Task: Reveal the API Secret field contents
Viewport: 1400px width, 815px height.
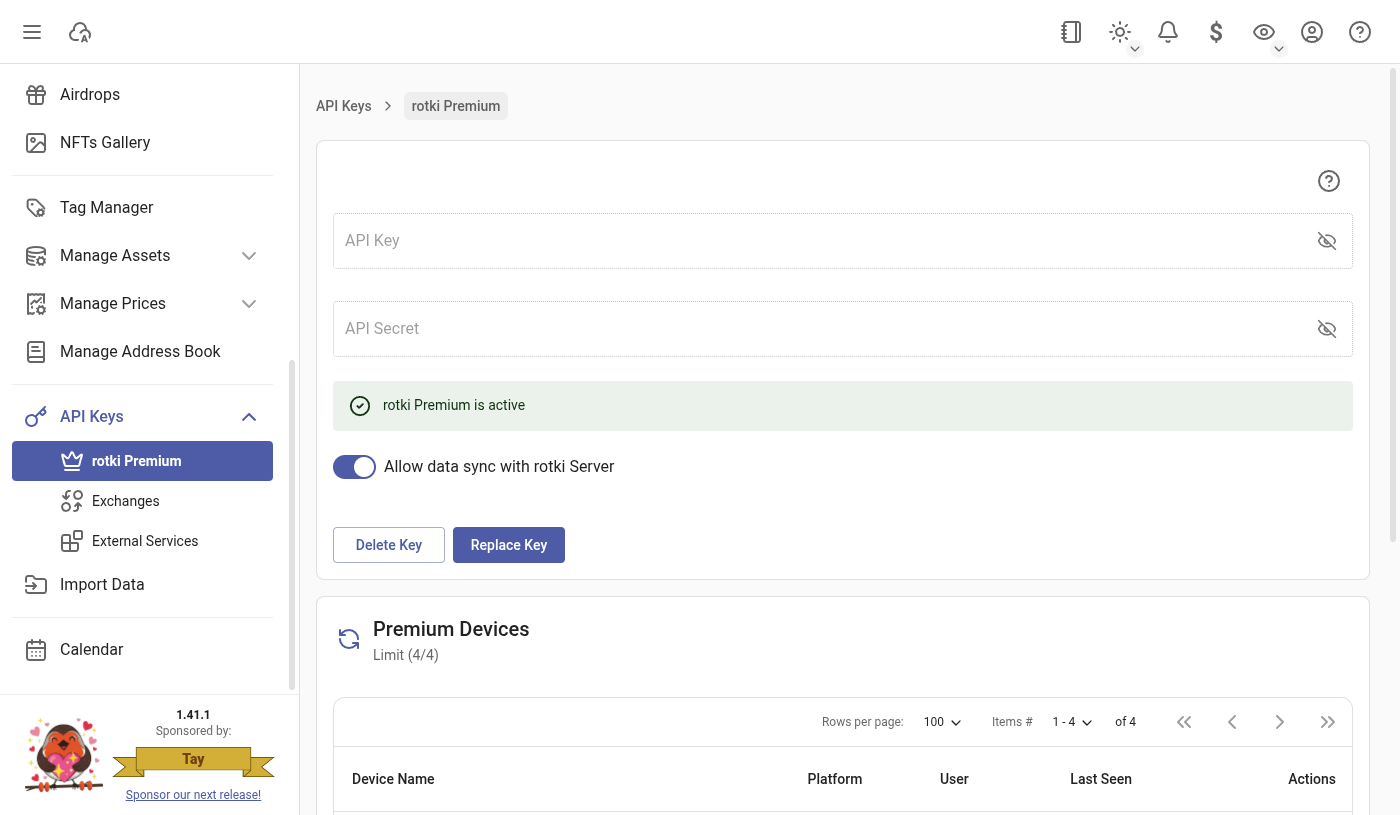Action: 1326,329
